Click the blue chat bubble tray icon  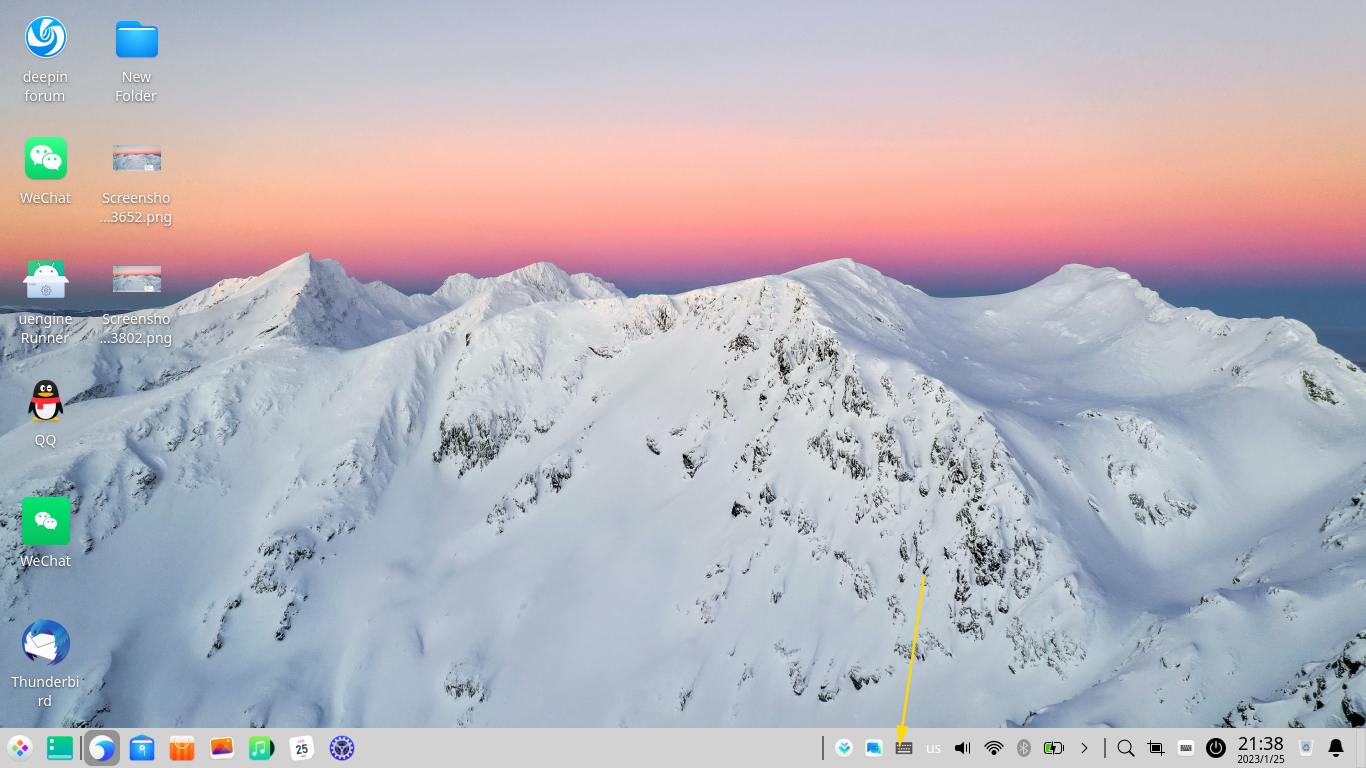click(874, 748)
